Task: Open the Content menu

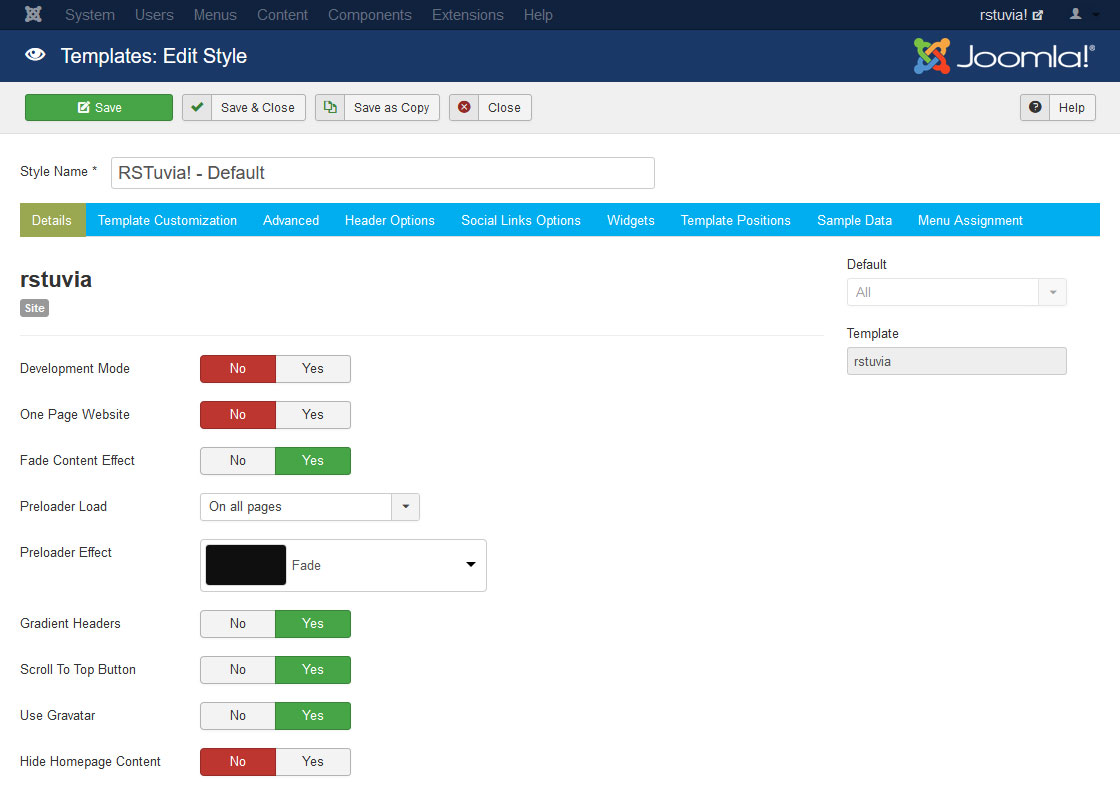Action: pyautogui.click(x=282, y=14)
